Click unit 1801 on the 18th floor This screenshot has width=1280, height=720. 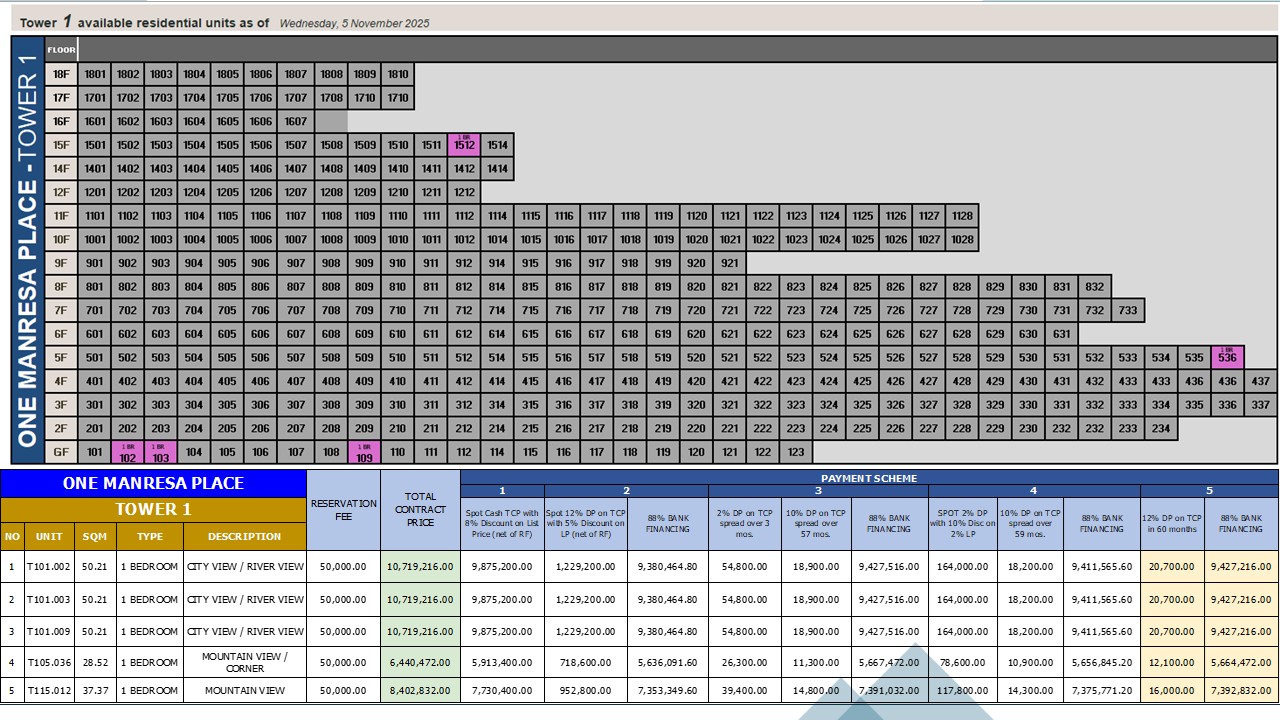tap(95, 74)
